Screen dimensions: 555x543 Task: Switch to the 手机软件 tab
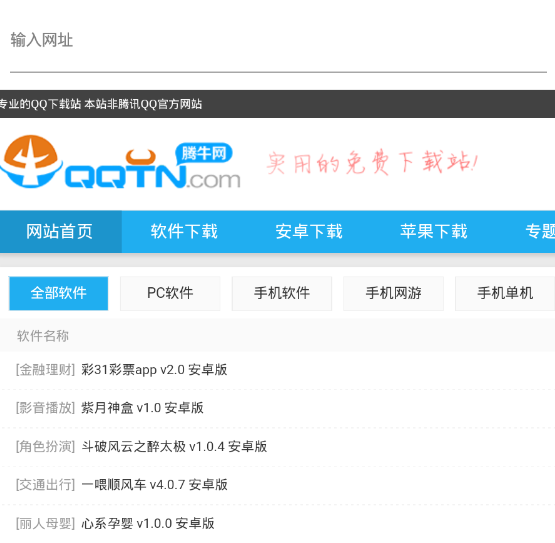tap(282, 293)
